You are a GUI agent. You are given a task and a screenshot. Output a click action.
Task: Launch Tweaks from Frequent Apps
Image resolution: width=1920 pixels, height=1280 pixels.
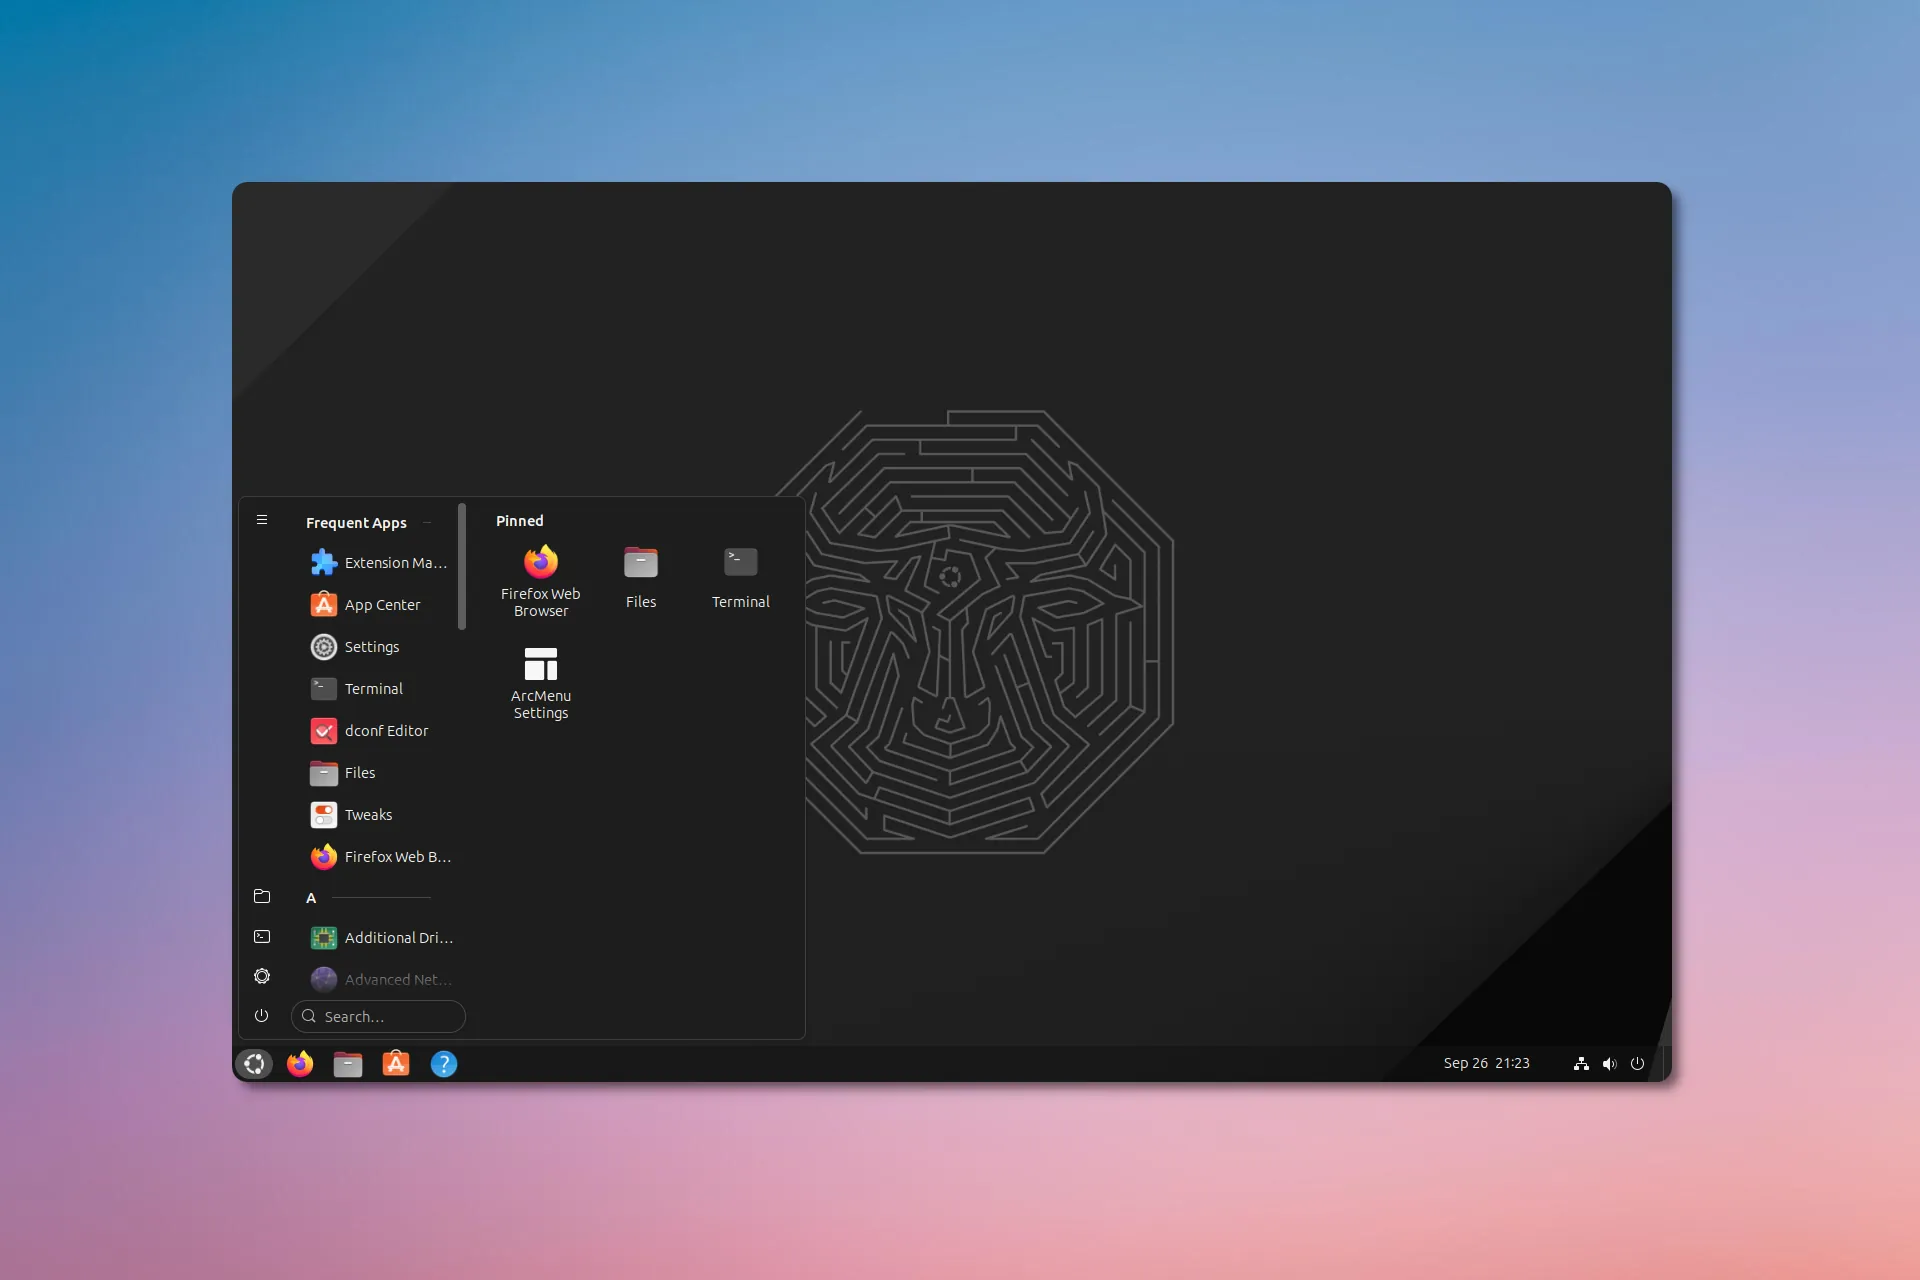(x=368, y=814)
